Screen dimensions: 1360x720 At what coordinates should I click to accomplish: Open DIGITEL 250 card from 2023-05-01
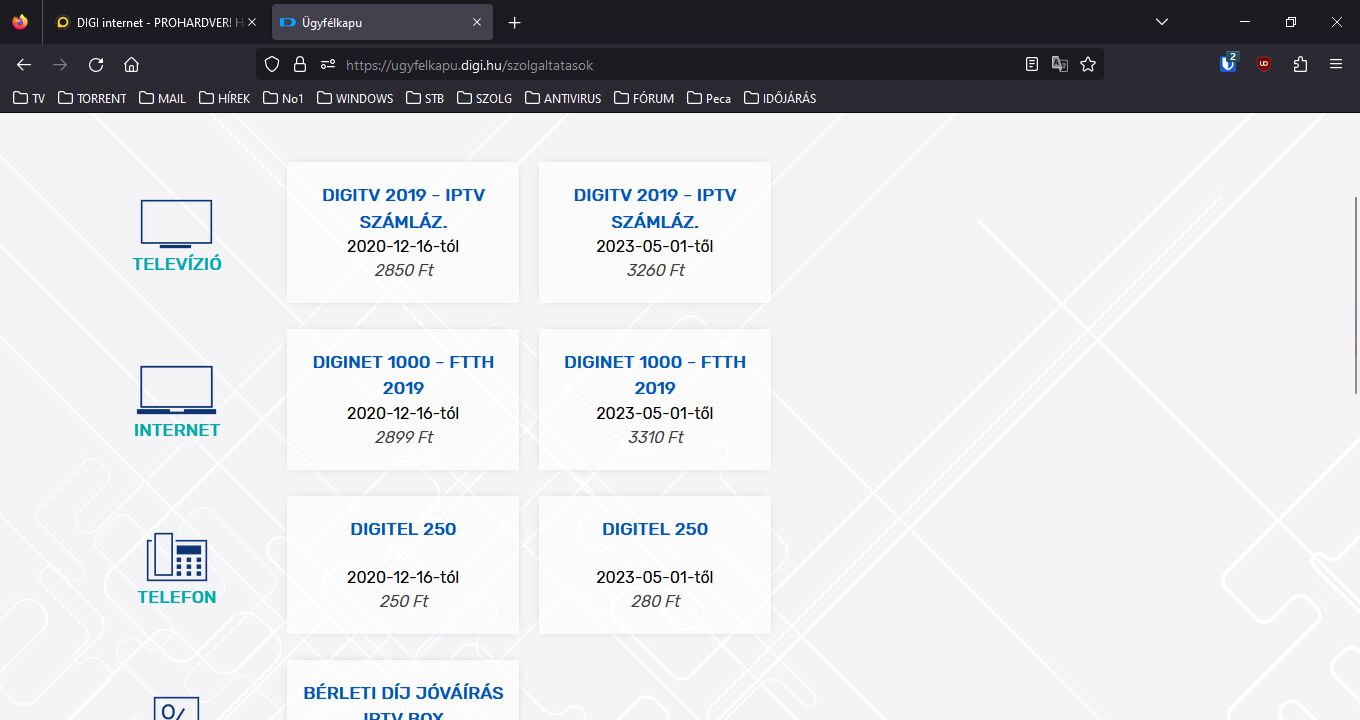(655, 565)
